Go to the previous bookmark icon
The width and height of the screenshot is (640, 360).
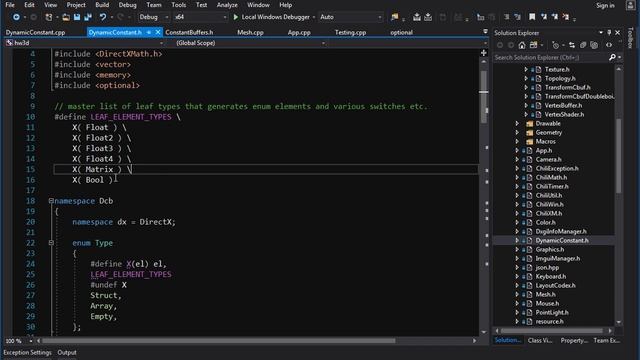point(544,17)
